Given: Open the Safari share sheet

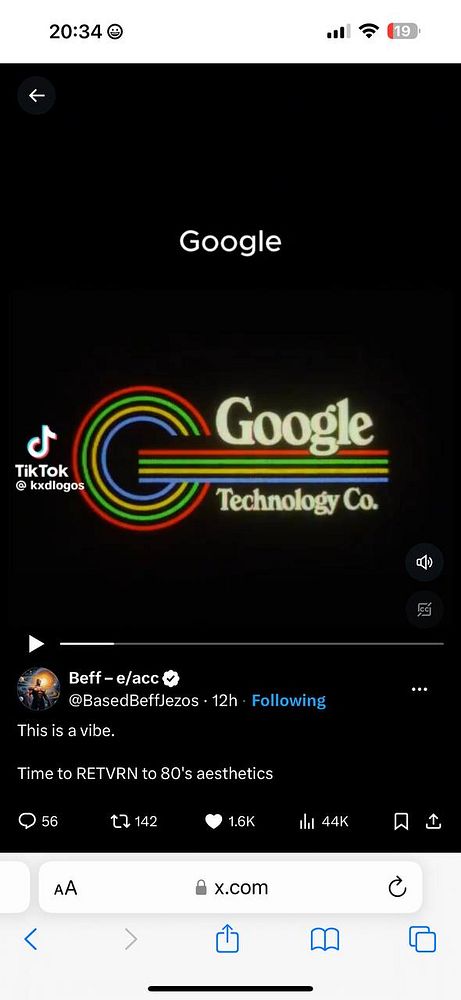Looking at the screenshot, I should 228,939.
